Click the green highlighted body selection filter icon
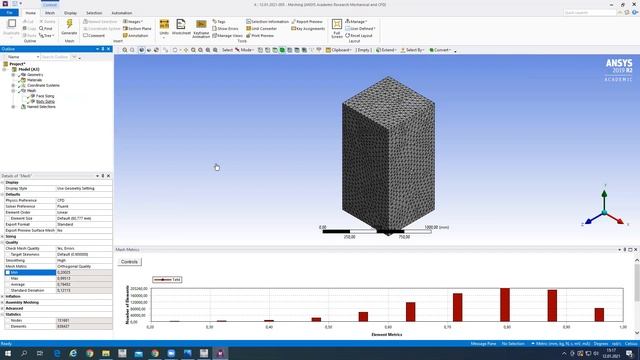640x360 pixels. 282,50
